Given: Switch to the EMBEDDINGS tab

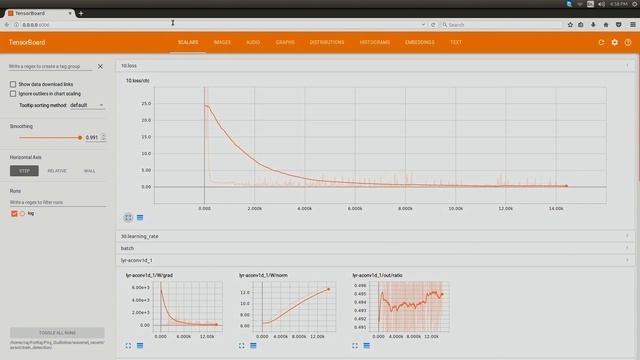Looking at the screenshot, I should pos(420,42).
